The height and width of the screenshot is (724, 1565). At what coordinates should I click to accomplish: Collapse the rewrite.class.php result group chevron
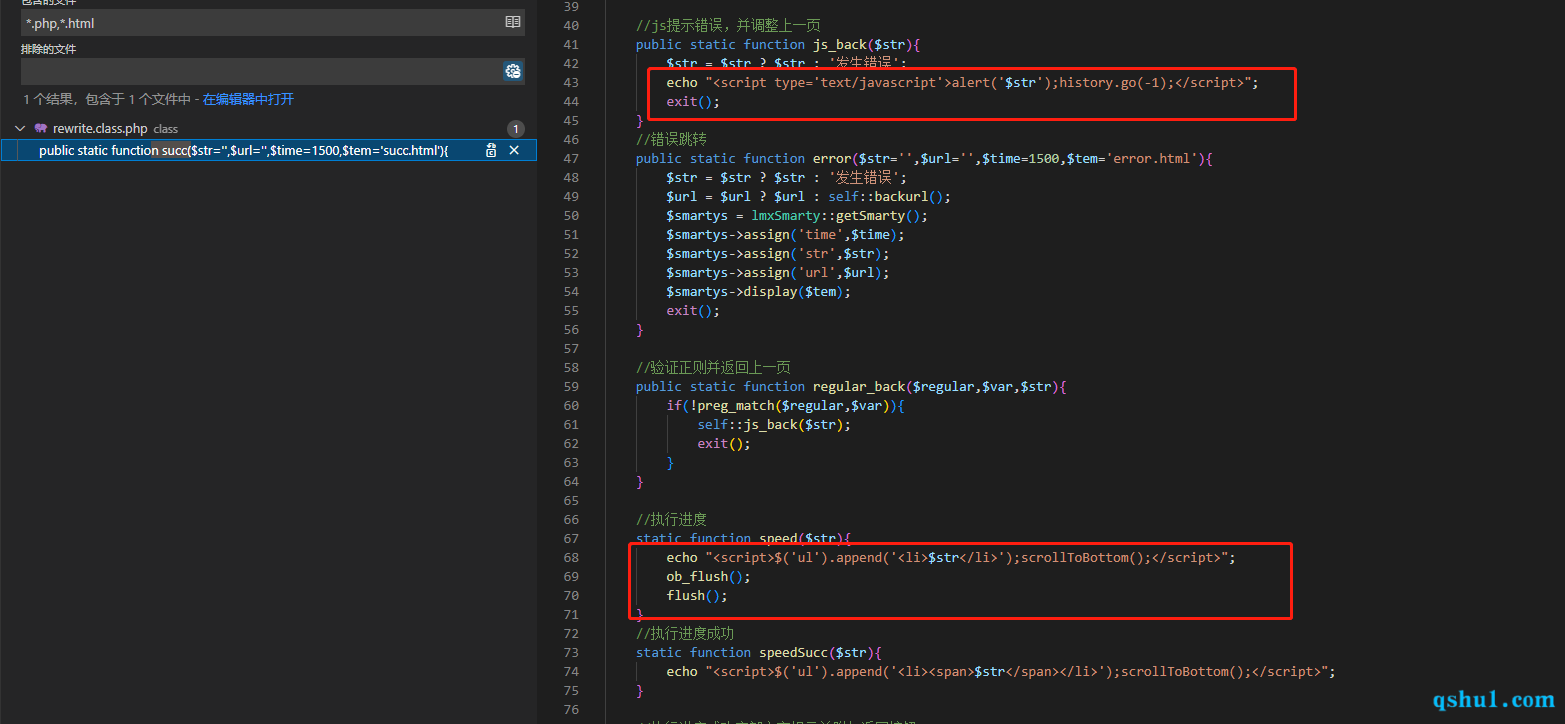tap(20, 129)
